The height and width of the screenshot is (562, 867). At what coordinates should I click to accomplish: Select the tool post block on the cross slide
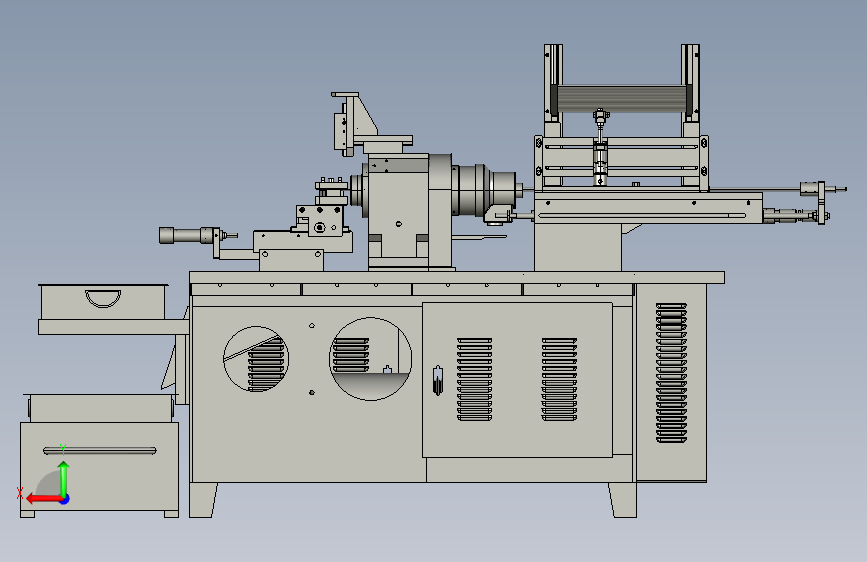pyautogui.click(x=319, y=220)
